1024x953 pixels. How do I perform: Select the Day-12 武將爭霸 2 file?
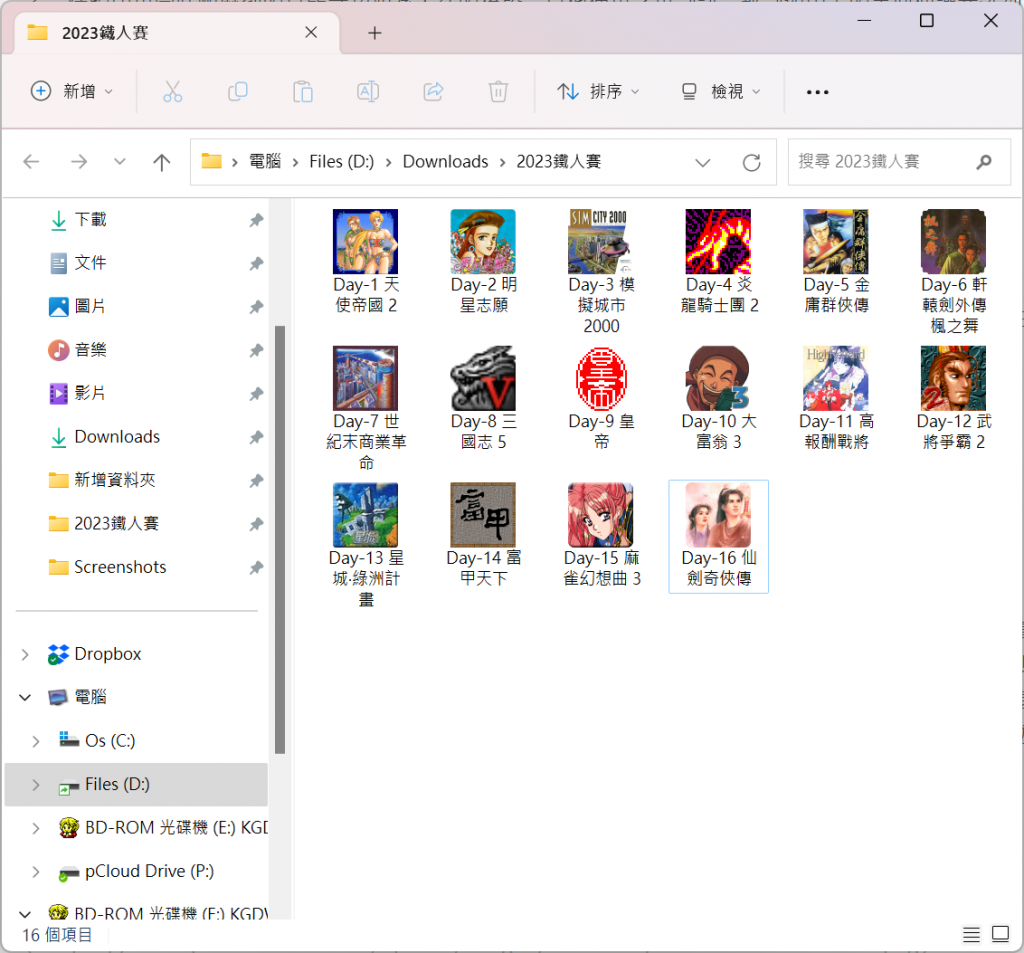[x=953, y=398]
